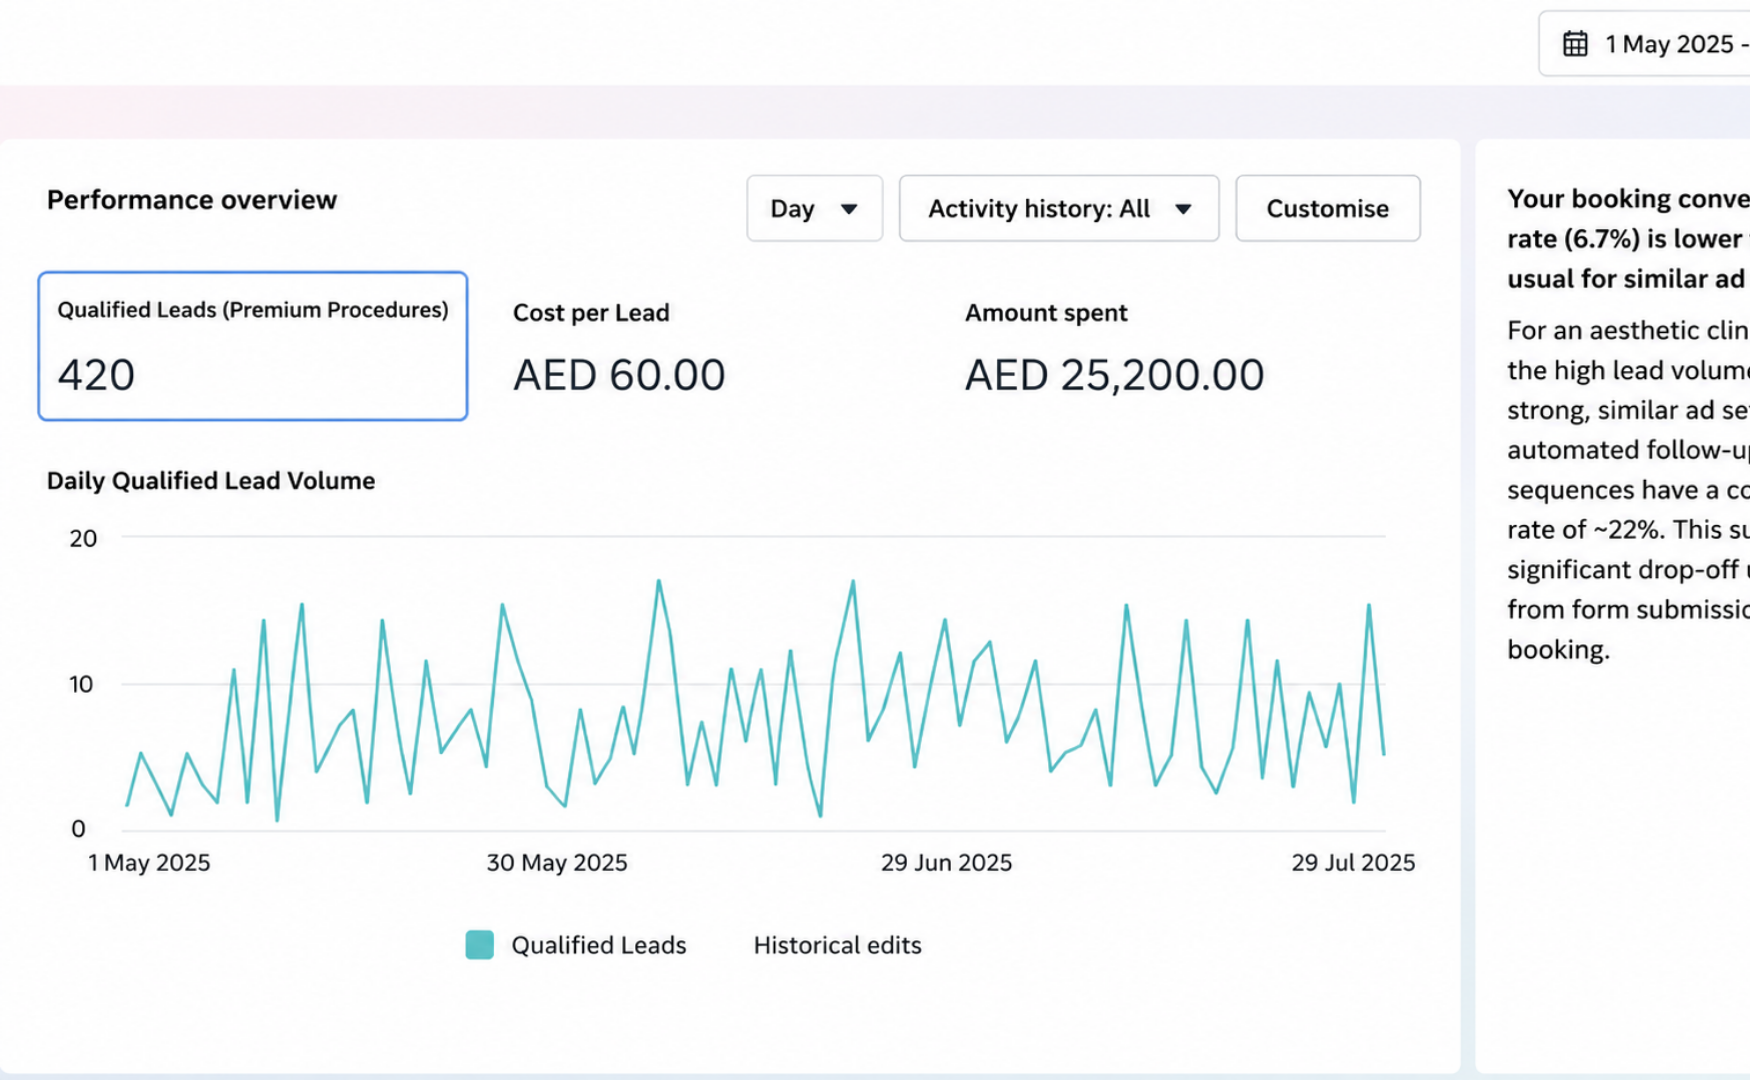
Task: Click the AED 25,200.00 value
Action: [1114, 375]
